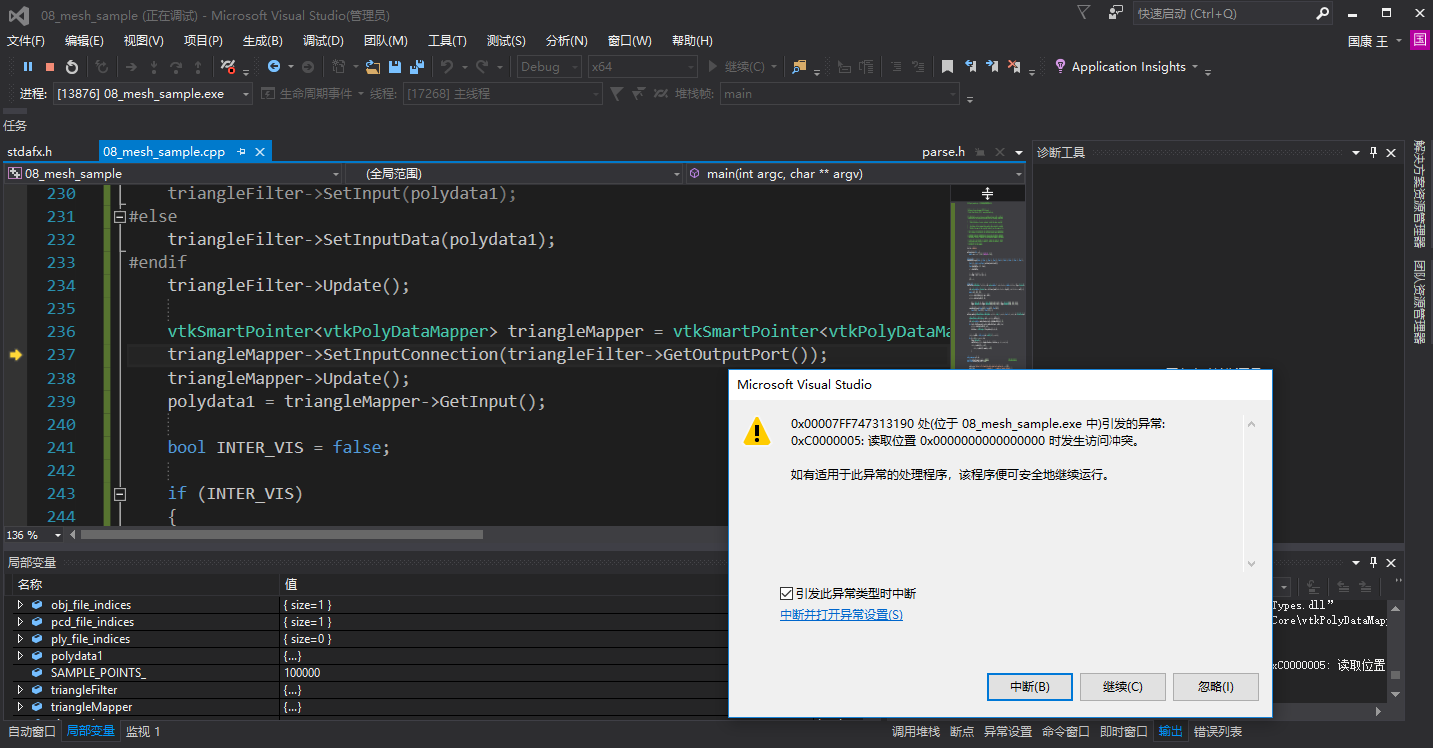1433x748 pixels.
Task: Open Application Insights via the lightbulb icon
Action: click(x=1061, y=66)
